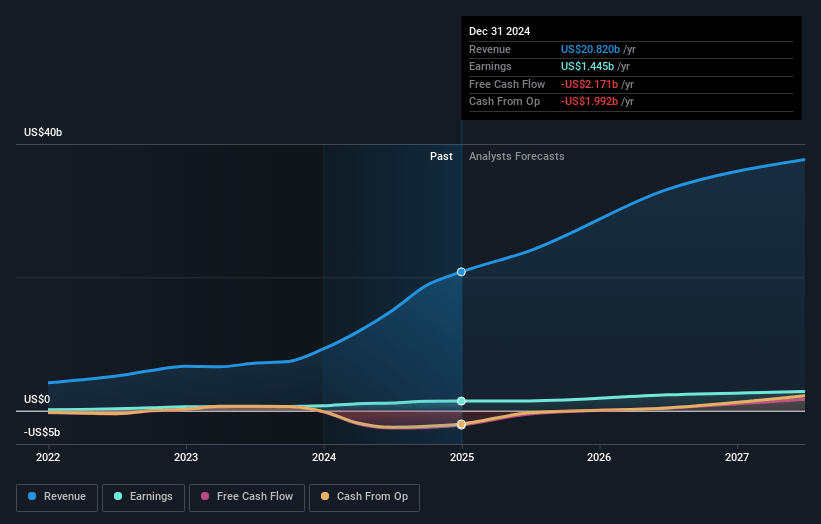Select the Cash From Op data point at 2025

point(461,425)
